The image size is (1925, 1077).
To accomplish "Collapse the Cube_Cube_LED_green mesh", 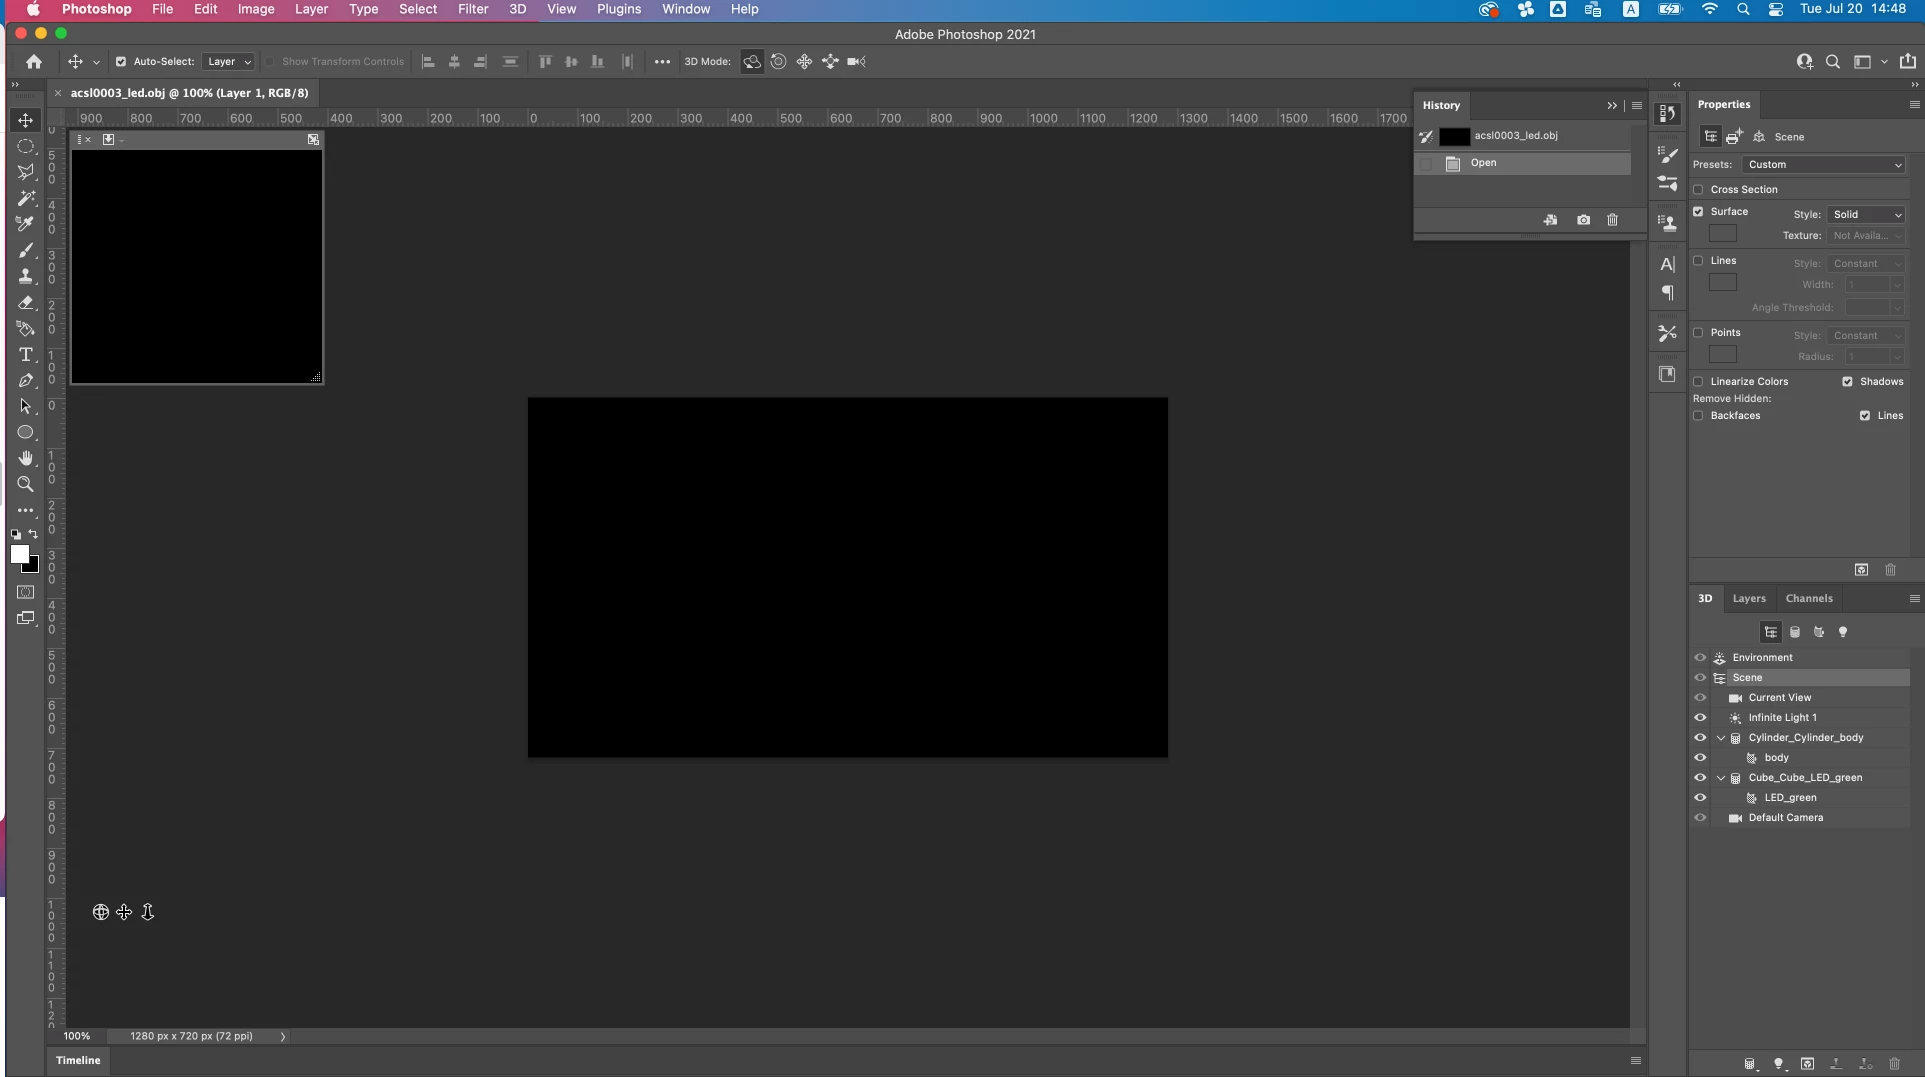I will [x=1721, y=778].
